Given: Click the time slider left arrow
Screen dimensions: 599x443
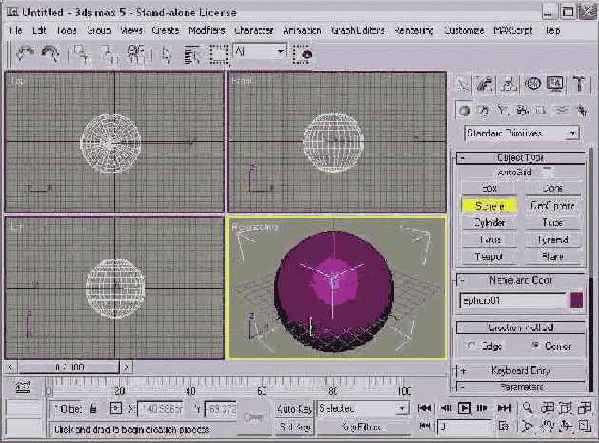Looking at the screenshot, I should [11, 367].
